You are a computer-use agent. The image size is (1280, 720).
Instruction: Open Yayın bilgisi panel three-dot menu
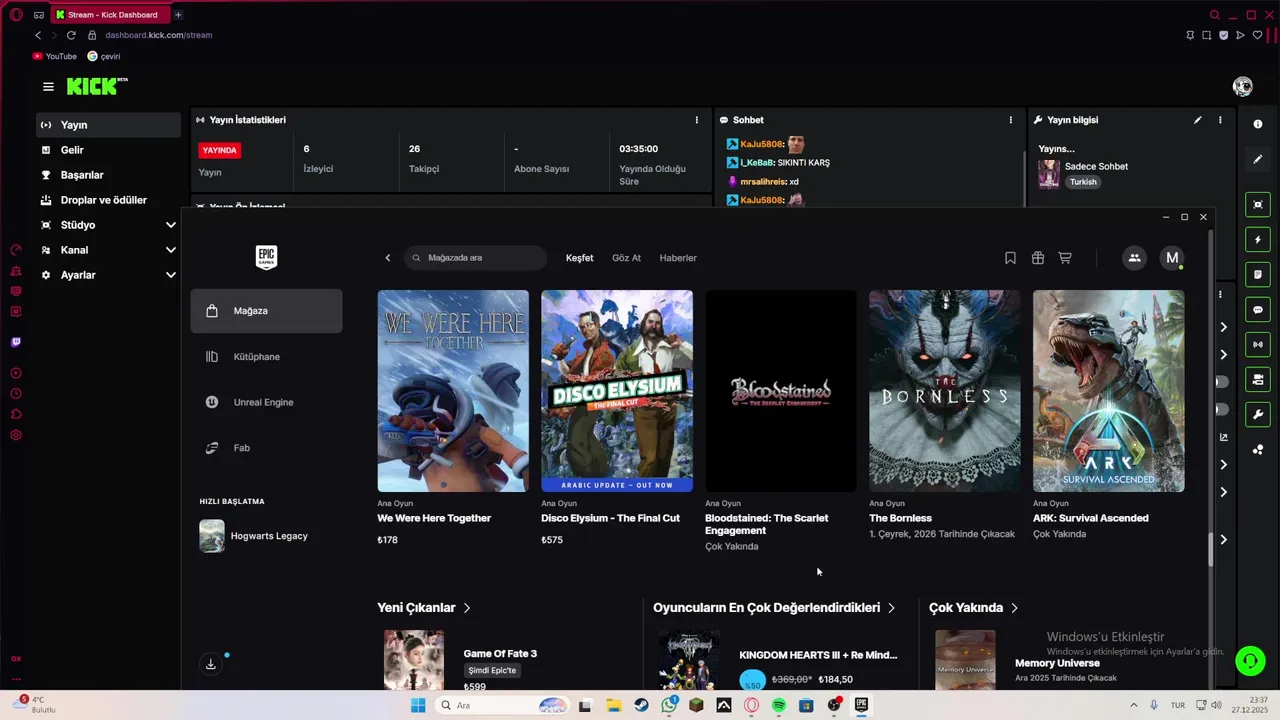1220,120
